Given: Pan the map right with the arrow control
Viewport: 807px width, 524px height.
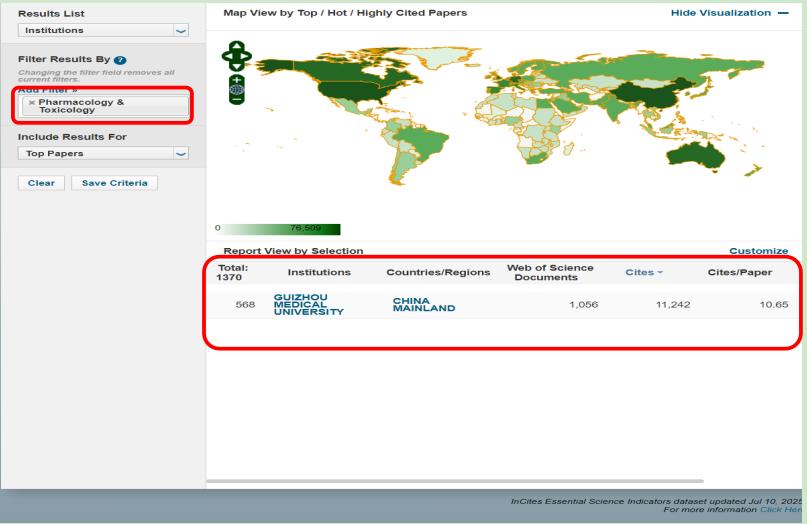Looking at the screenshot, I should click(x=247, y=56).
